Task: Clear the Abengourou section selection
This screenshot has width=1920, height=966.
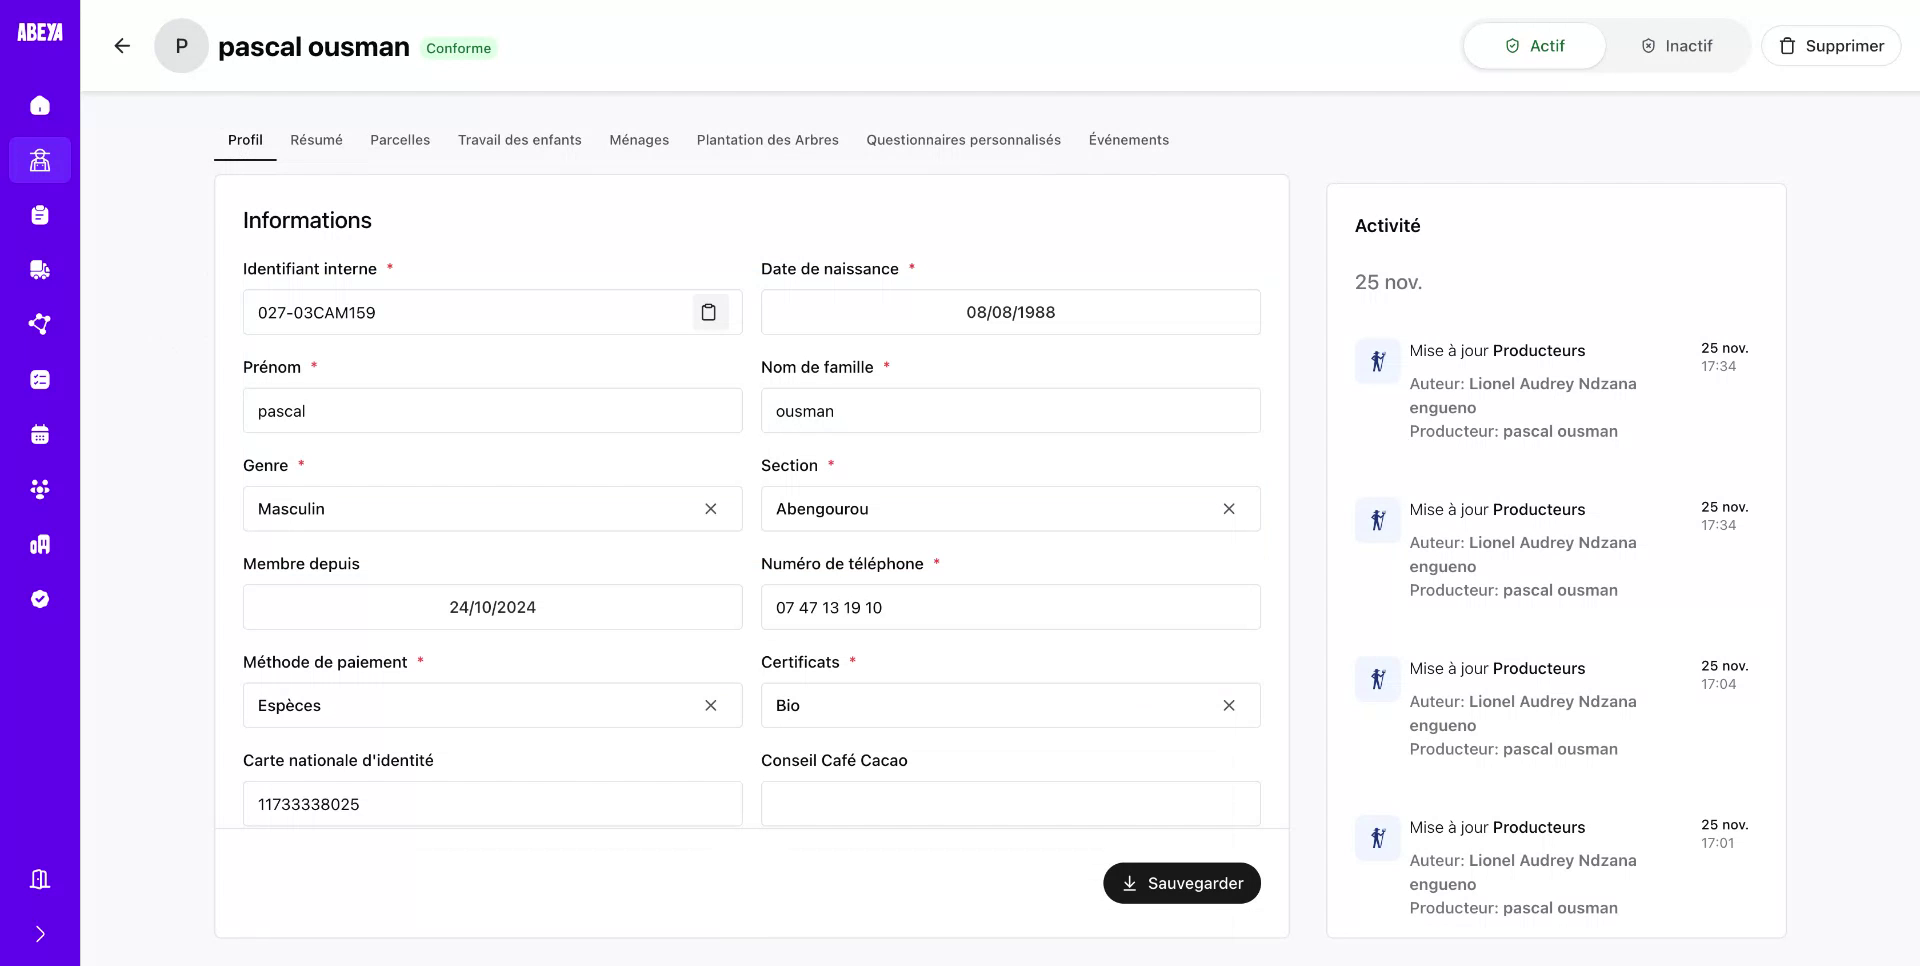Action: pos(1229,509)
